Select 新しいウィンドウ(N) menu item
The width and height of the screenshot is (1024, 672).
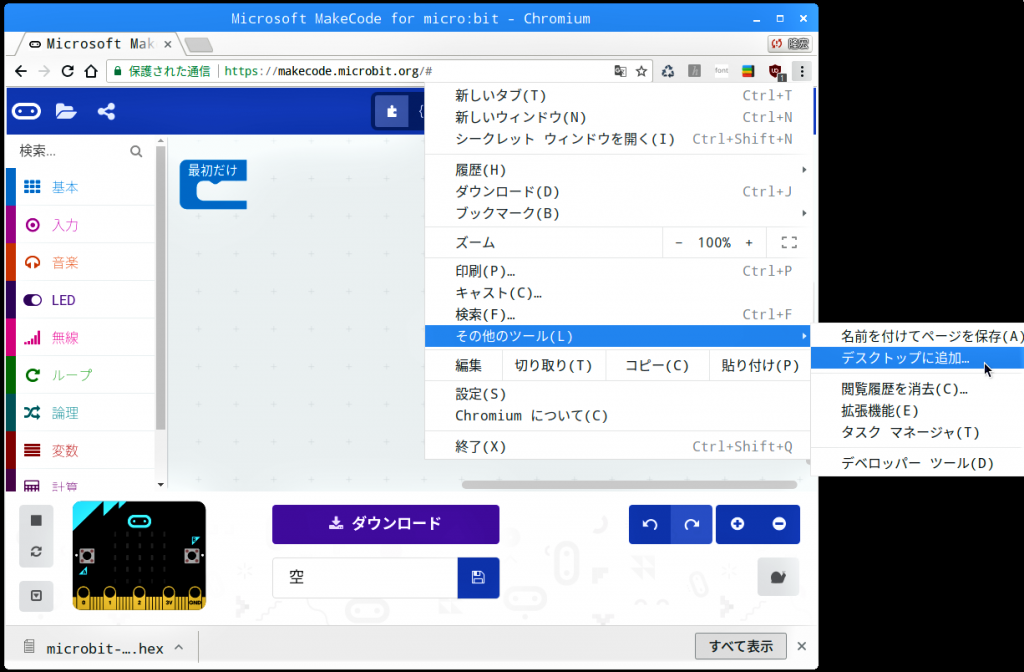click(x=617, y=118)
